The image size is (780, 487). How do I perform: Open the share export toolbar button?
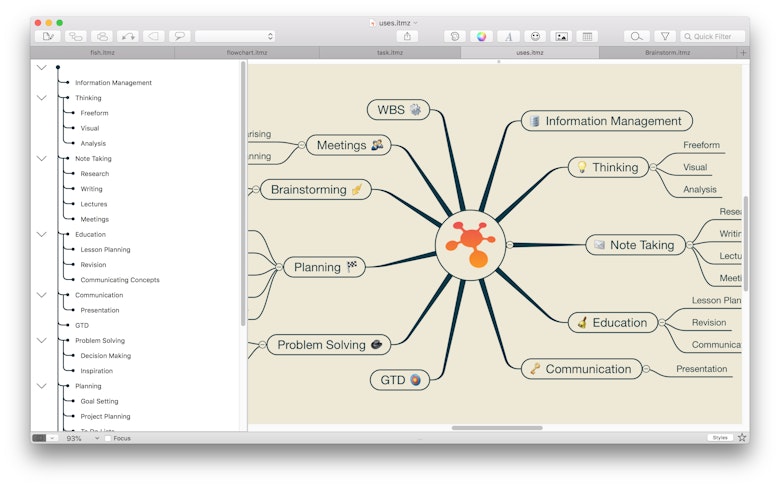pos(407,36)
